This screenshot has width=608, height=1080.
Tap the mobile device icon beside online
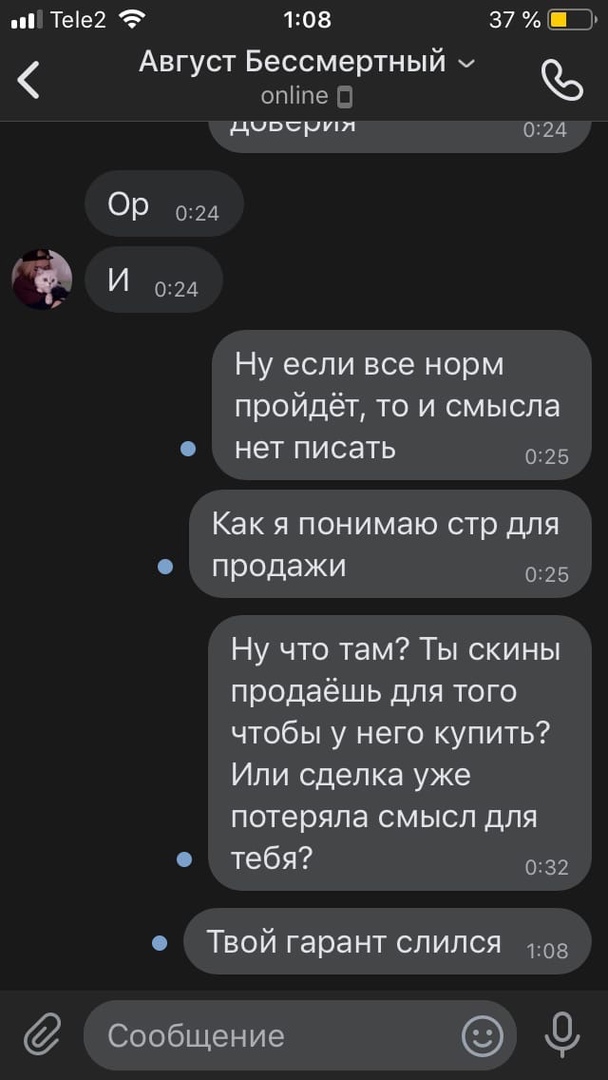click(x=346, y=98)
